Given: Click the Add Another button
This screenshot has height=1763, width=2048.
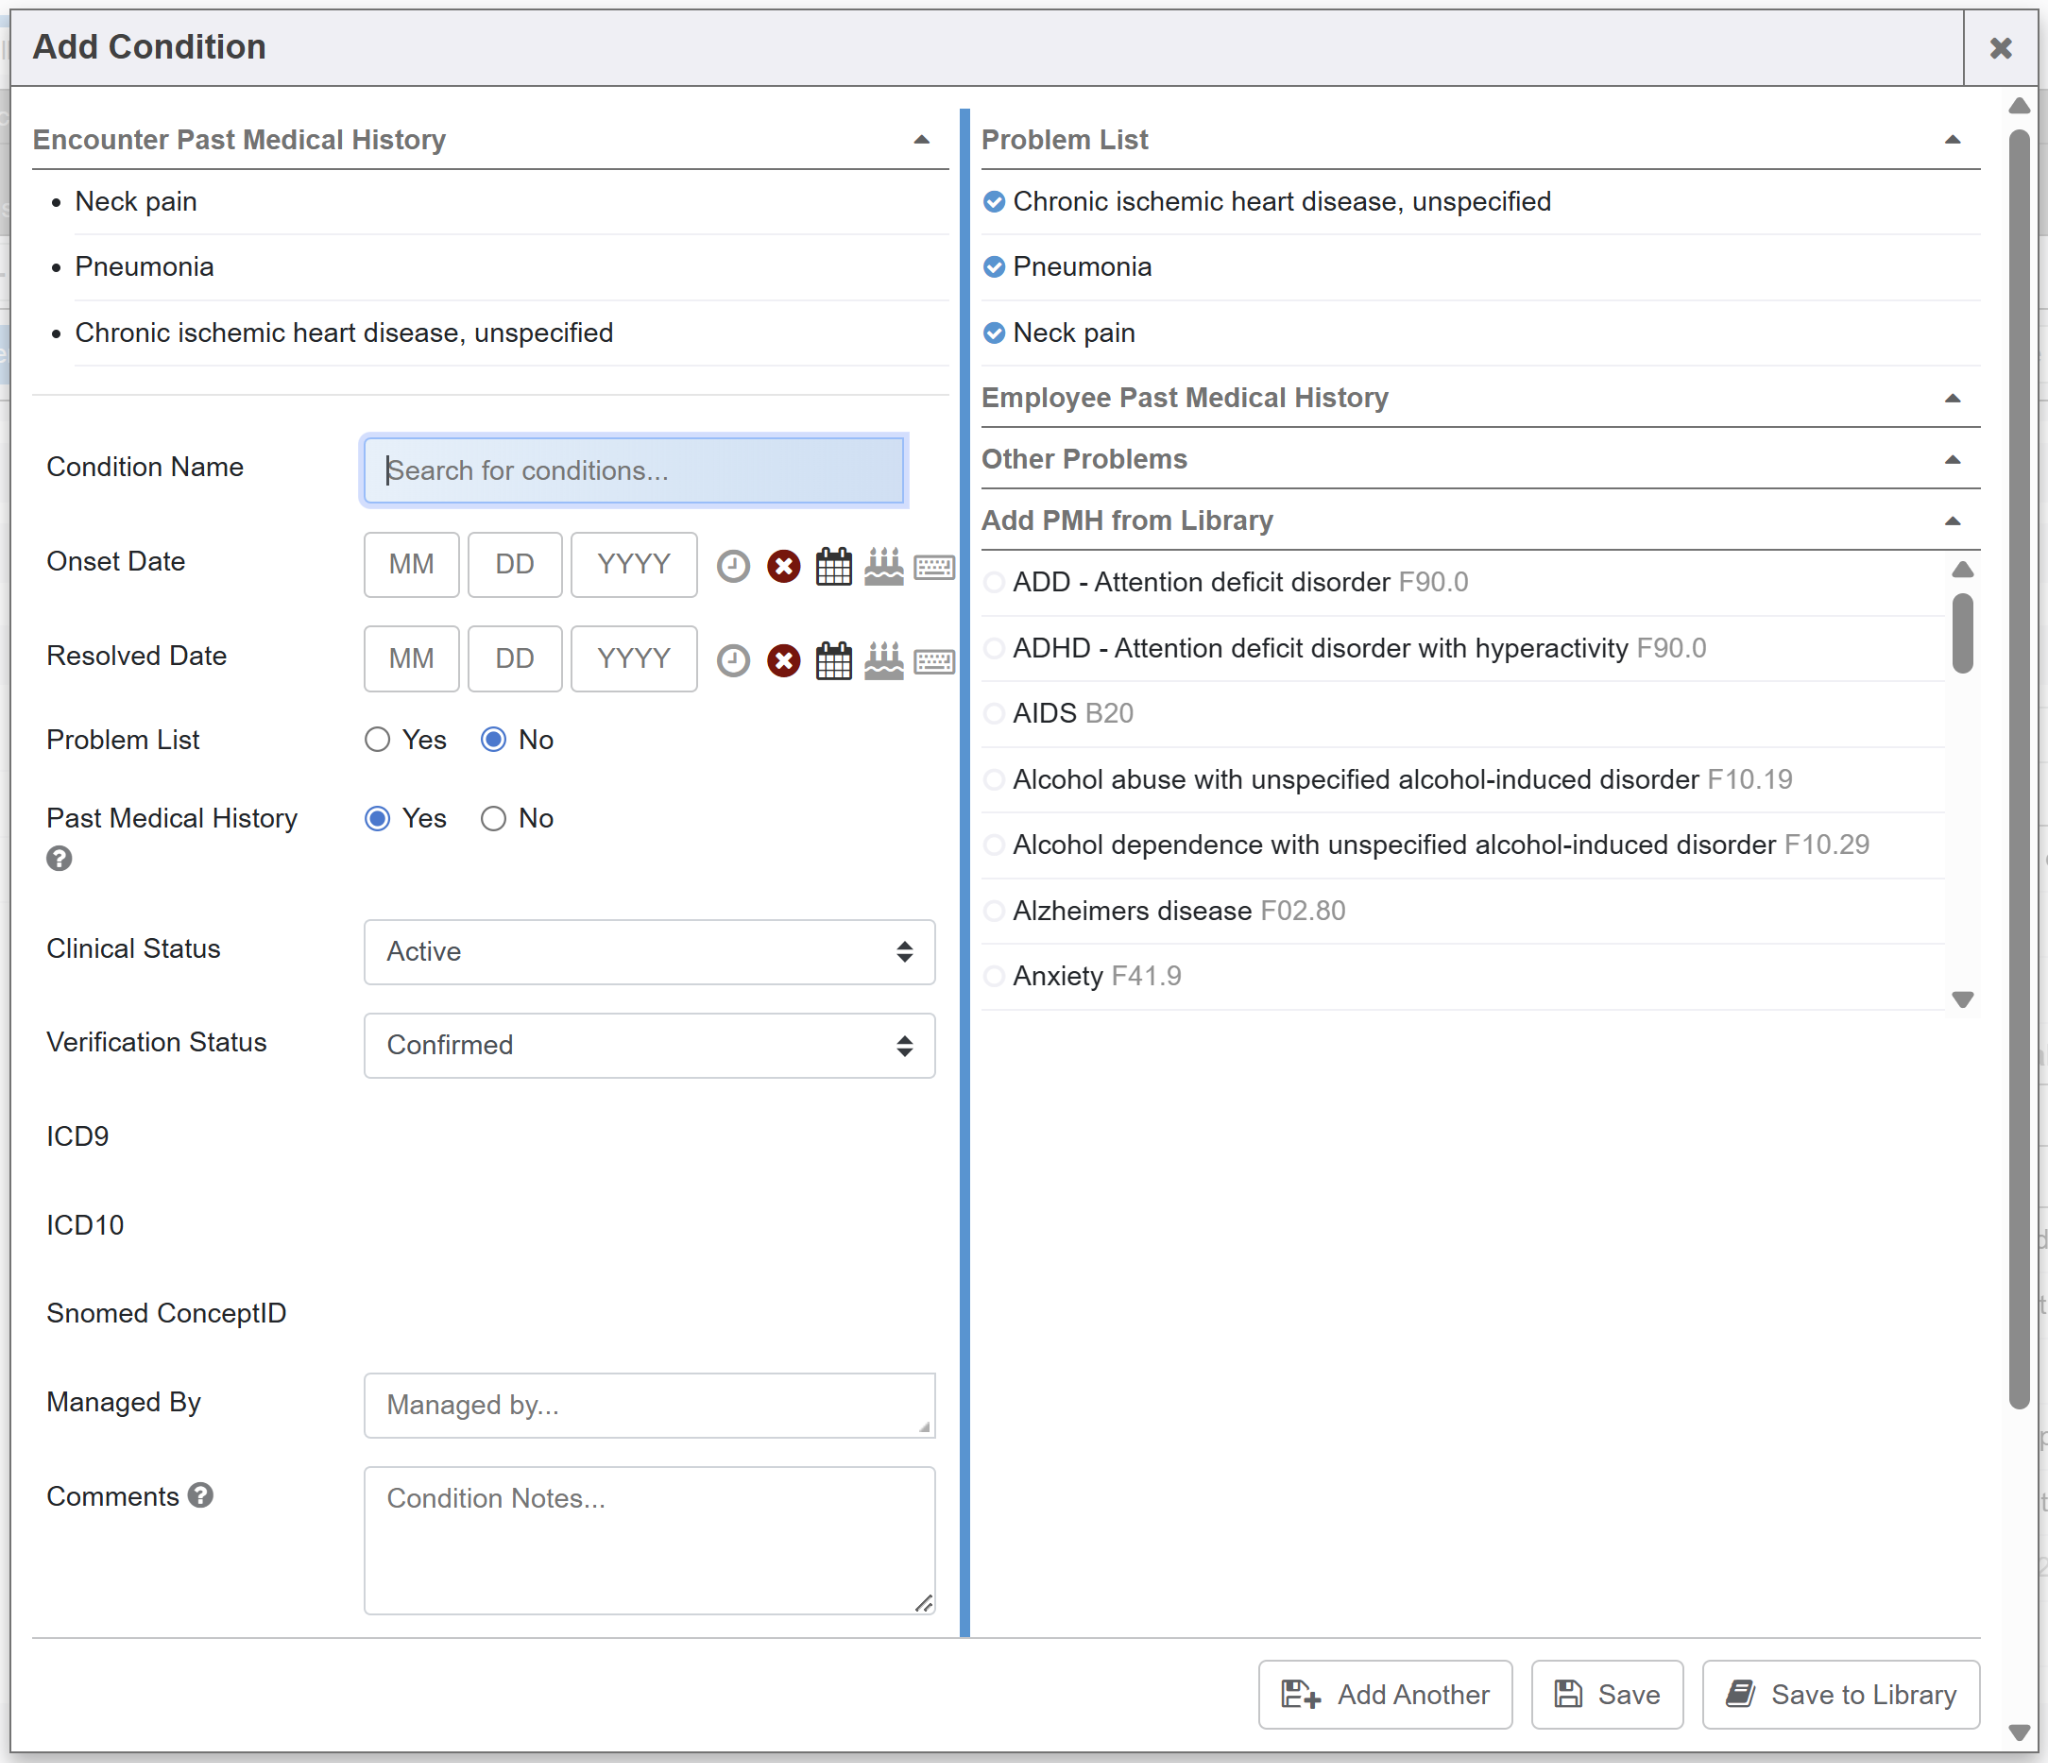Looking at the screenshot, I should pos(1385,1695).
